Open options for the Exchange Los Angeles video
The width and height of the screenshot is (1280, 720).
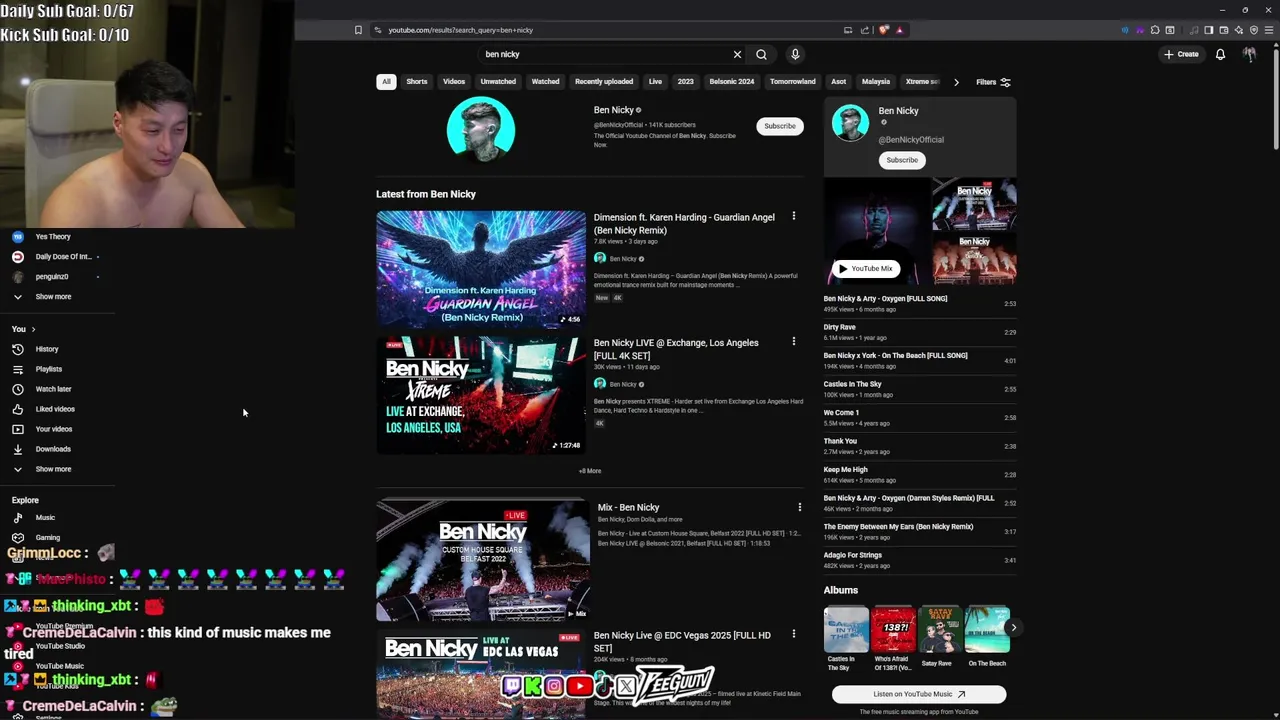(x=794, y=341)
